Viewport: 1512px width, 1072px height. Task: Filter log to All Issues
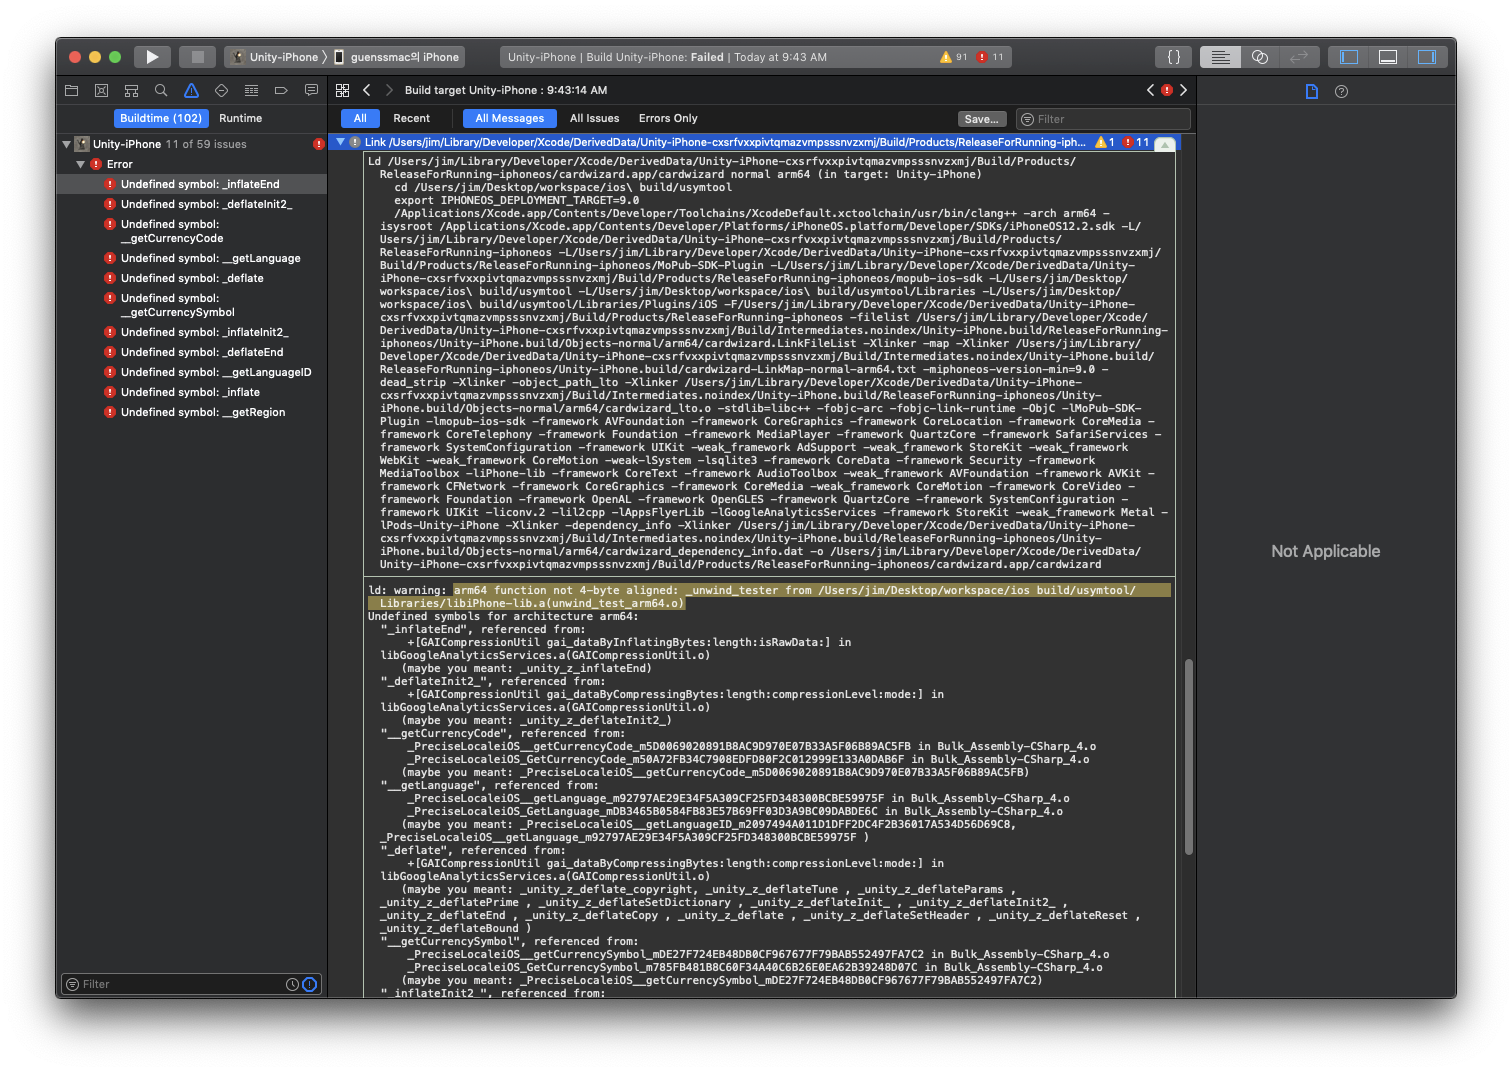595,118
